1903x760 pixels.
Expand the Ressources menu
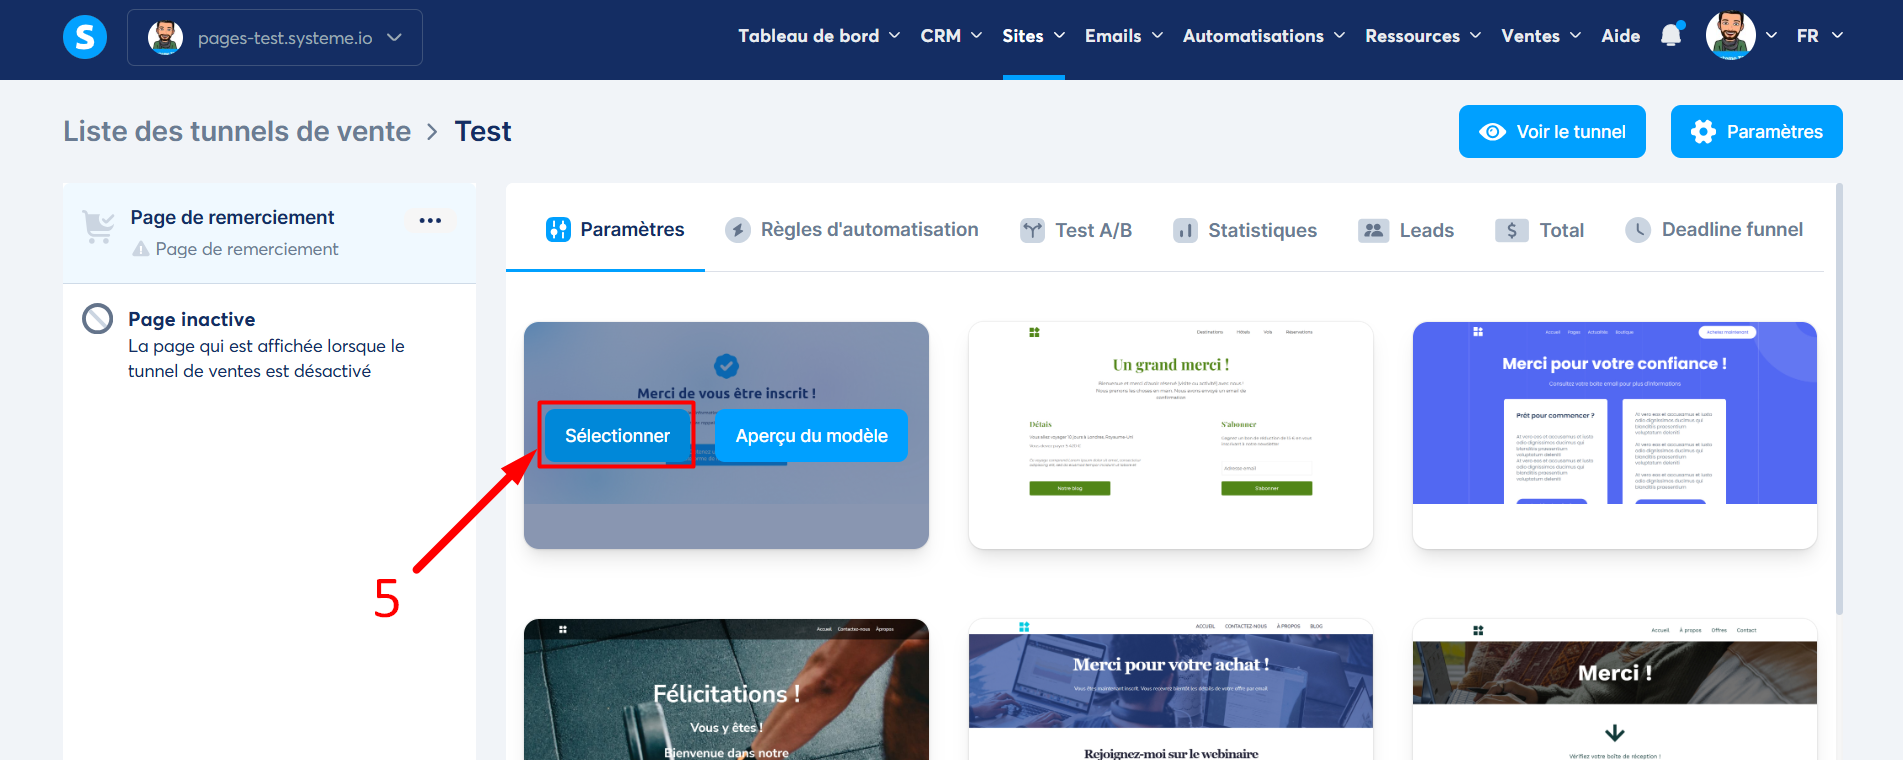click(1423, 36)
